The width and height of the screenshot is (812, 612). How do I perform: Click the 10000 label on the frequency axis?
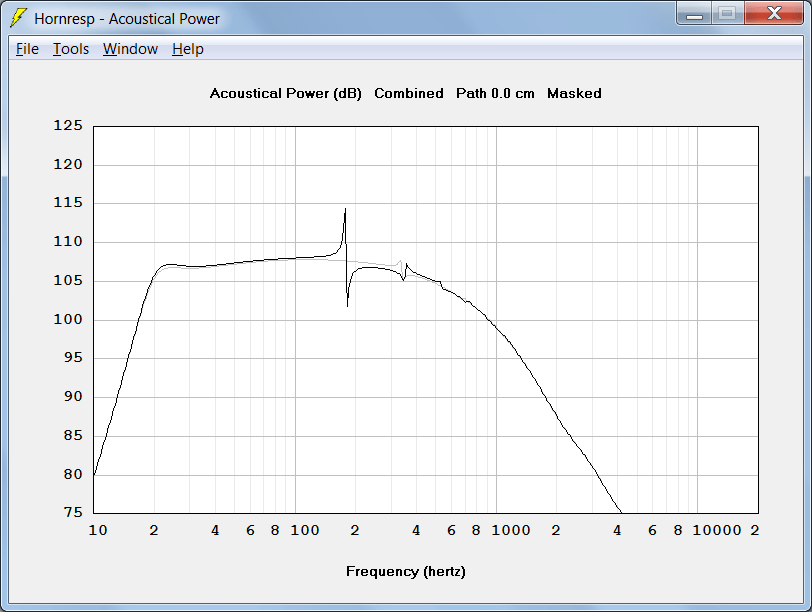pyautogui.click(x=717, y=530)
